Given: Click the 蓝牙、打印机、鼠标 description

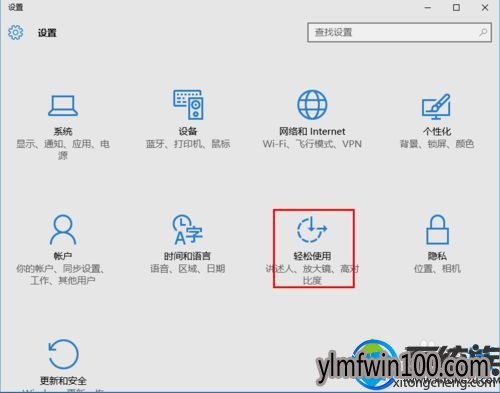Looking at the screenshot, I should tap(188, 144).
